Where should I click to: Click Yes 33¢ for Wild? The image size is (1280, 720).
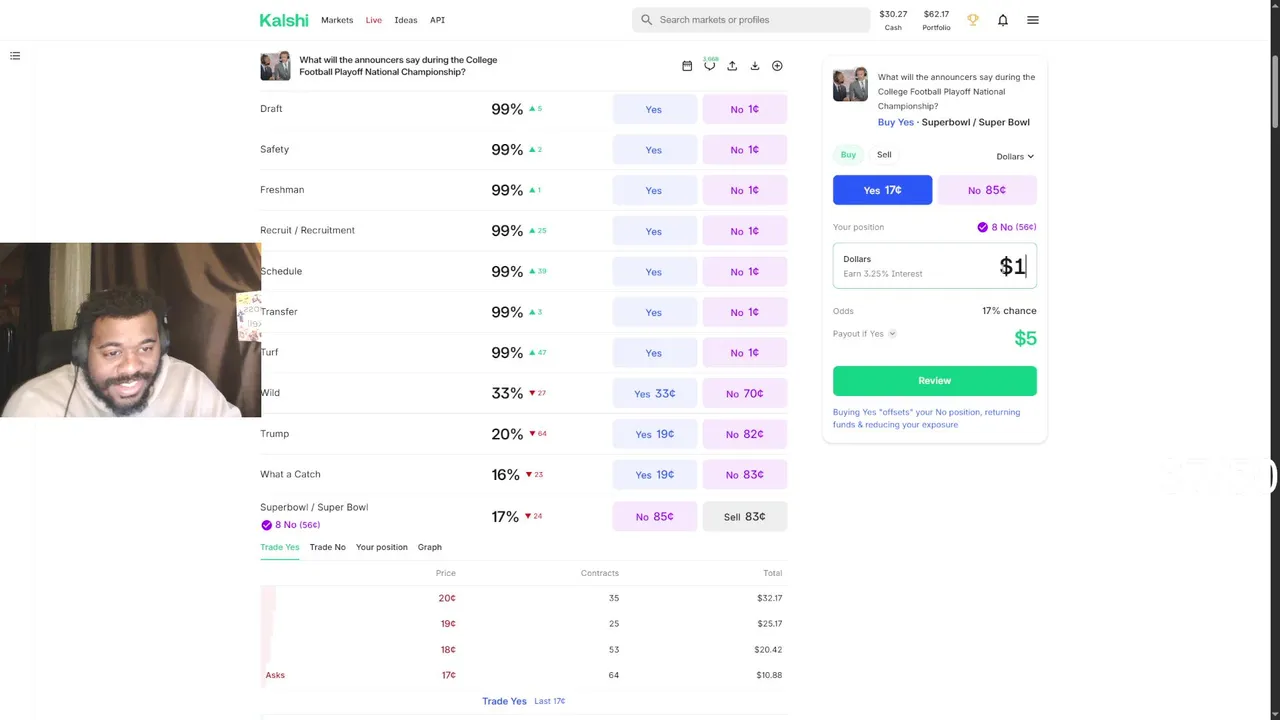(654, 394)
